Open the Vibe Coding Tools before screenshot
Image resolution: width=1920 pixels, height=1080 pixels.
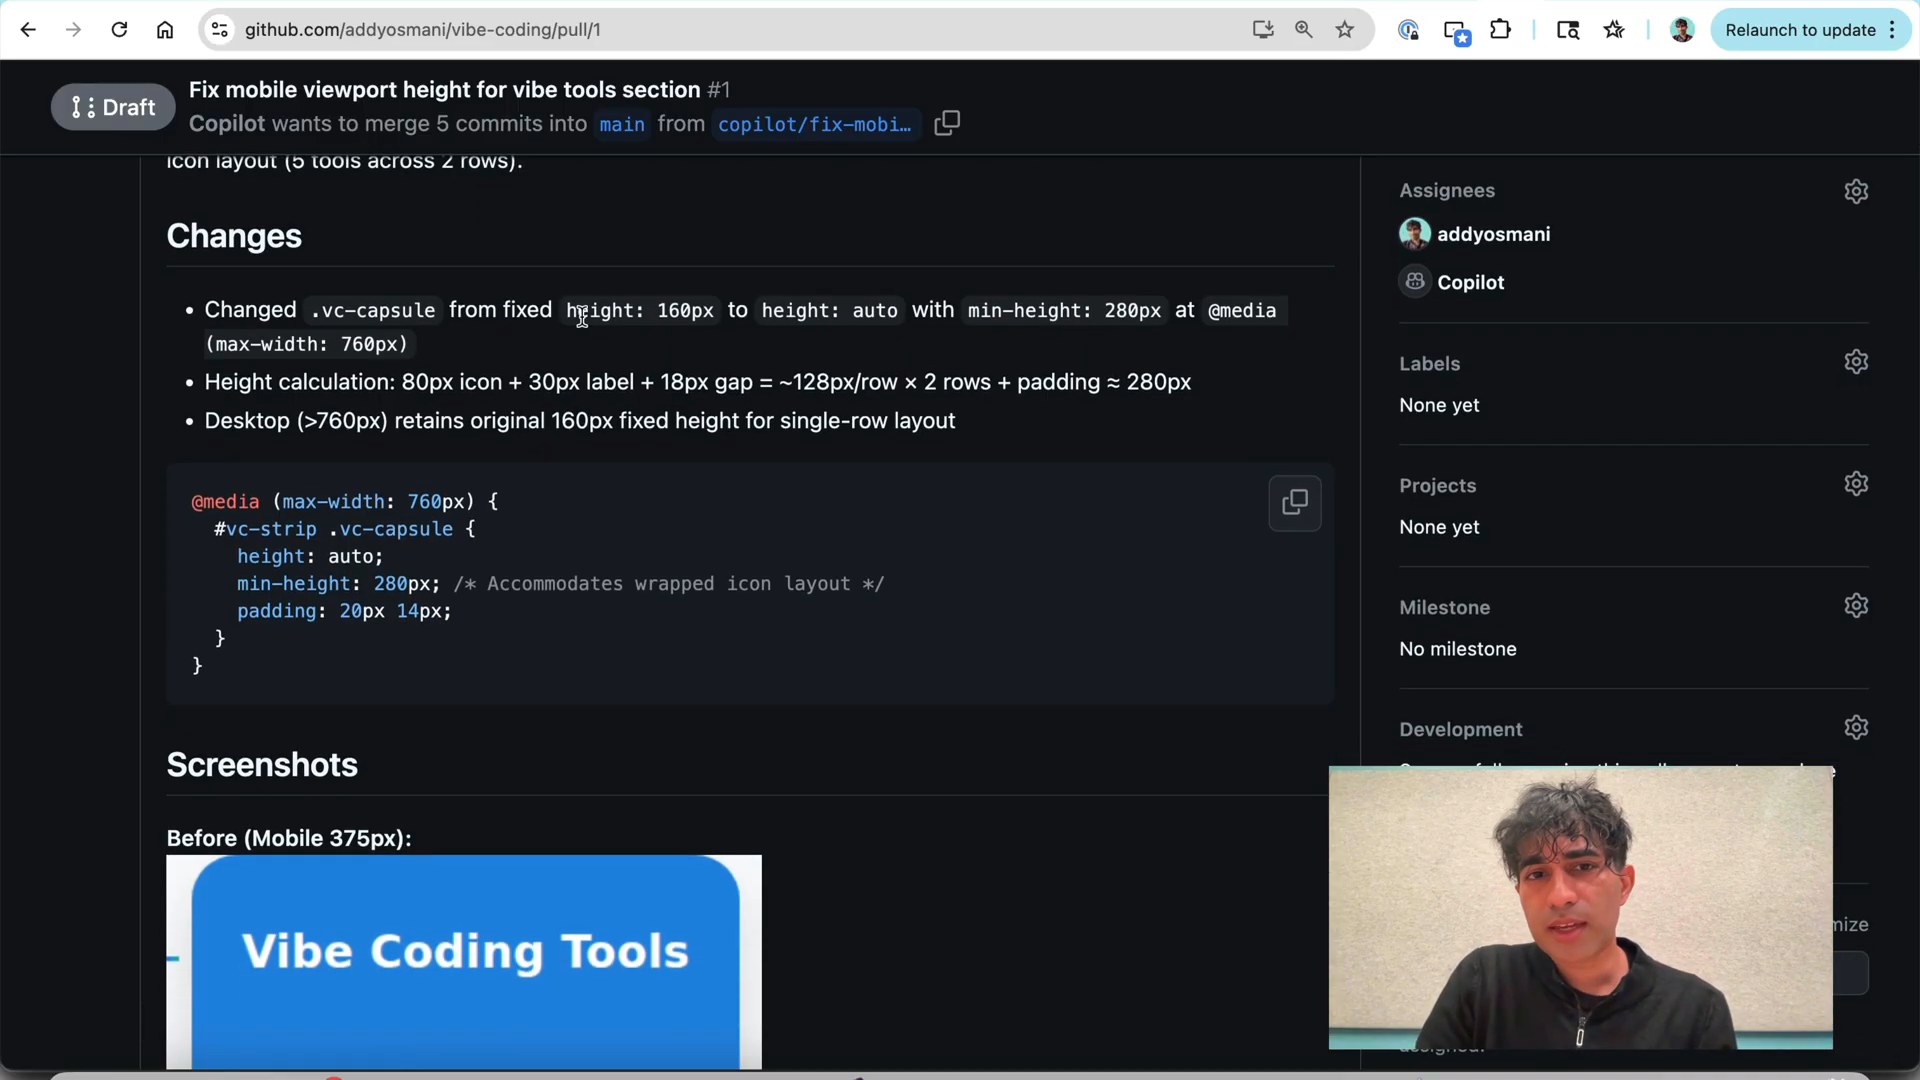pos(464,962)
